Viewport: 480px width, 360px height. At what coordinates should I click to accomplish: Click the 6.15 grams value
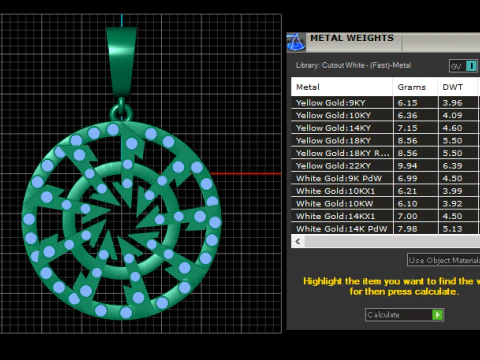(407, 103)
